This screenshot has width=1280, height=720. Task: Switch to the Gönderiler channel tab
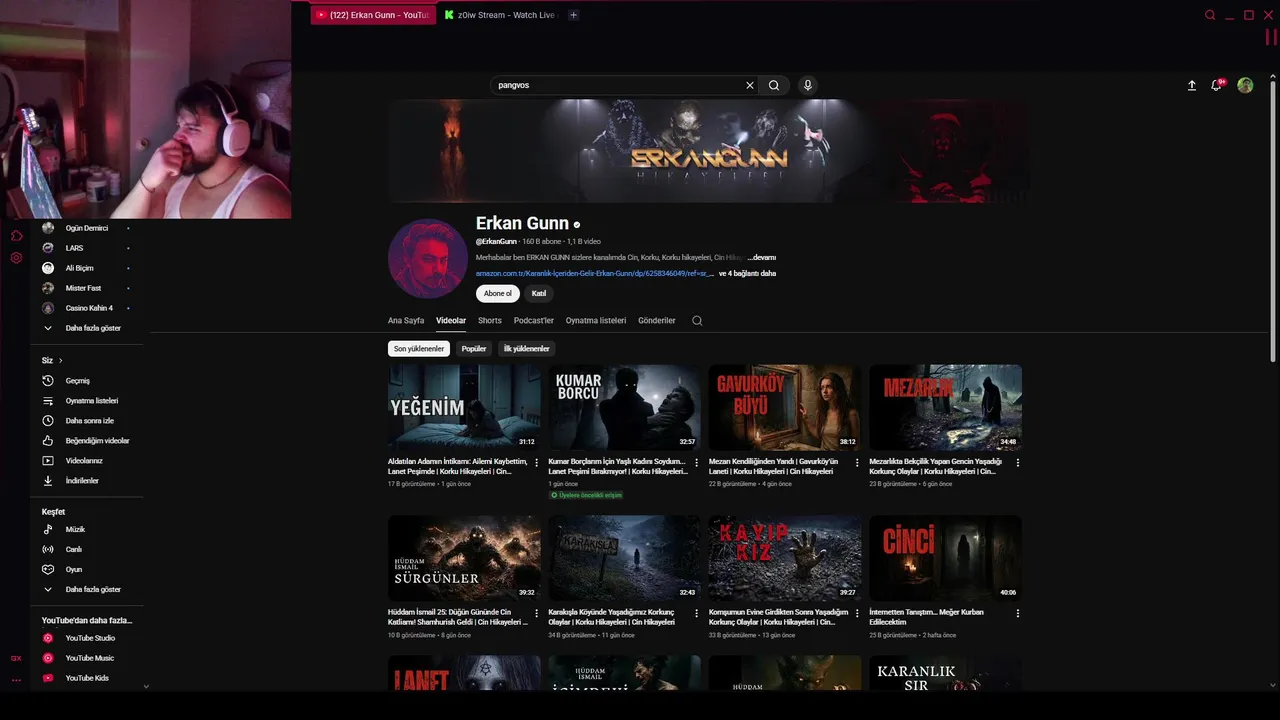[x=657, y=321]
